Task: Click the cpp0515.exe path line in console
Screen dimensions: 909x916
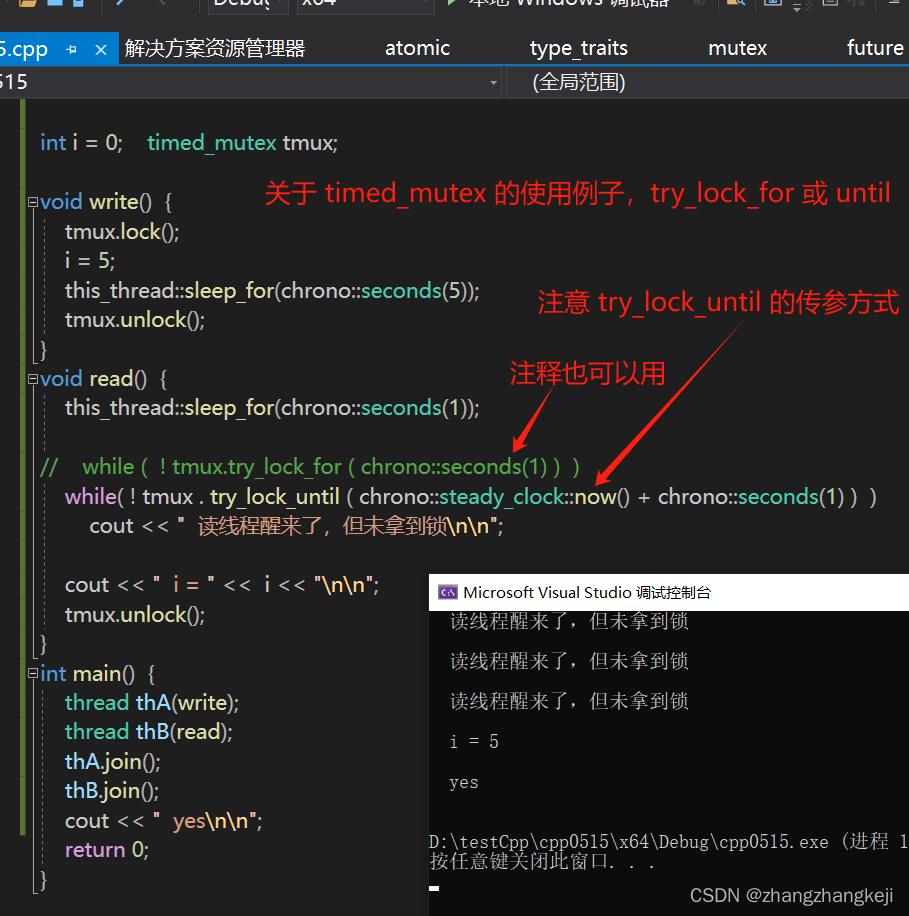Action: (668, 842)
